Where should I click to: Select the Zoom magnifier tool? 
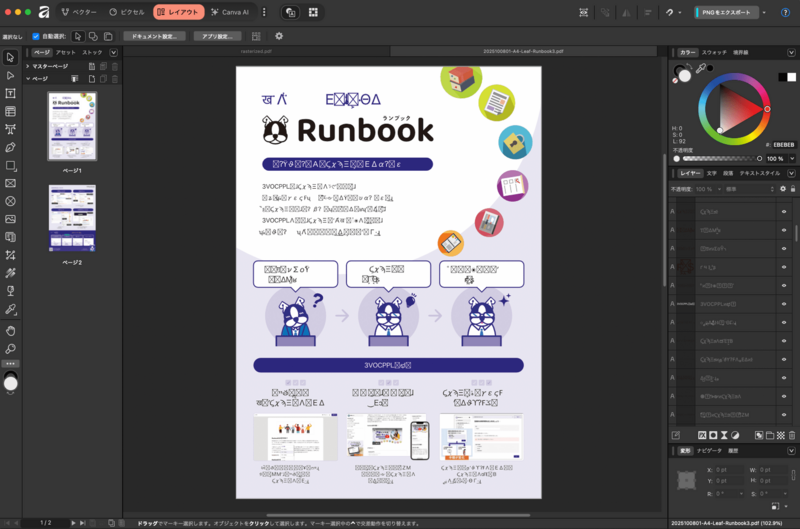click(x=10, y=349)
